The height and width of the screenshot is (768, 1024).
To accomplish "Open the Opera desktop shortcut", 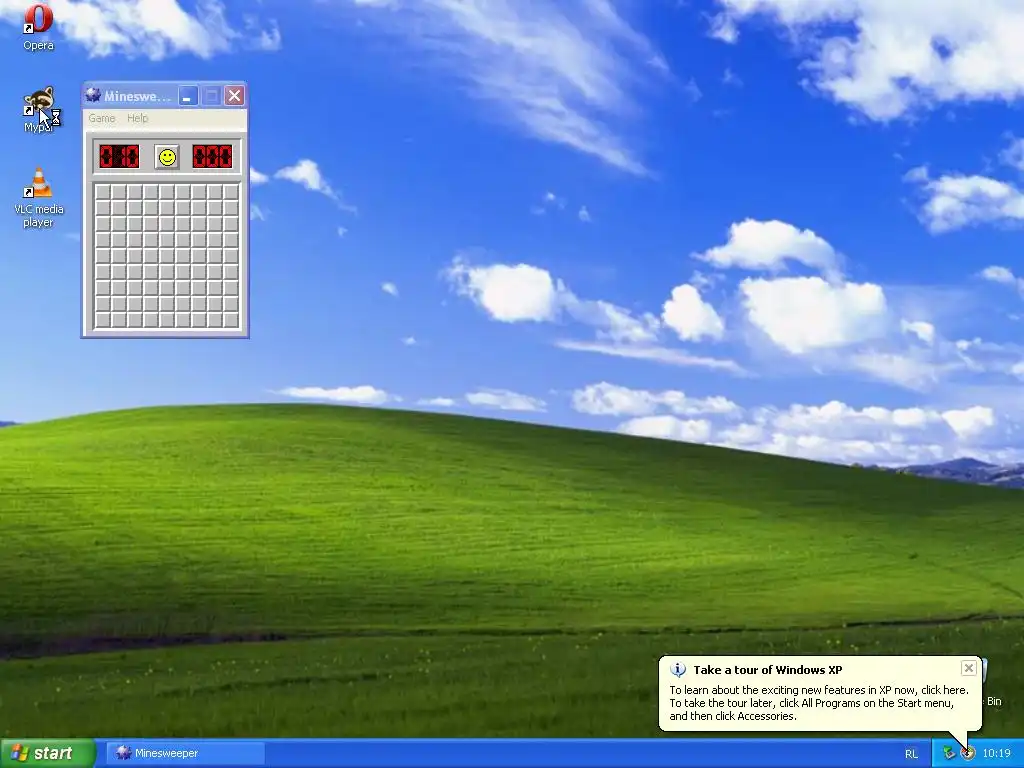I will [38, 19].
